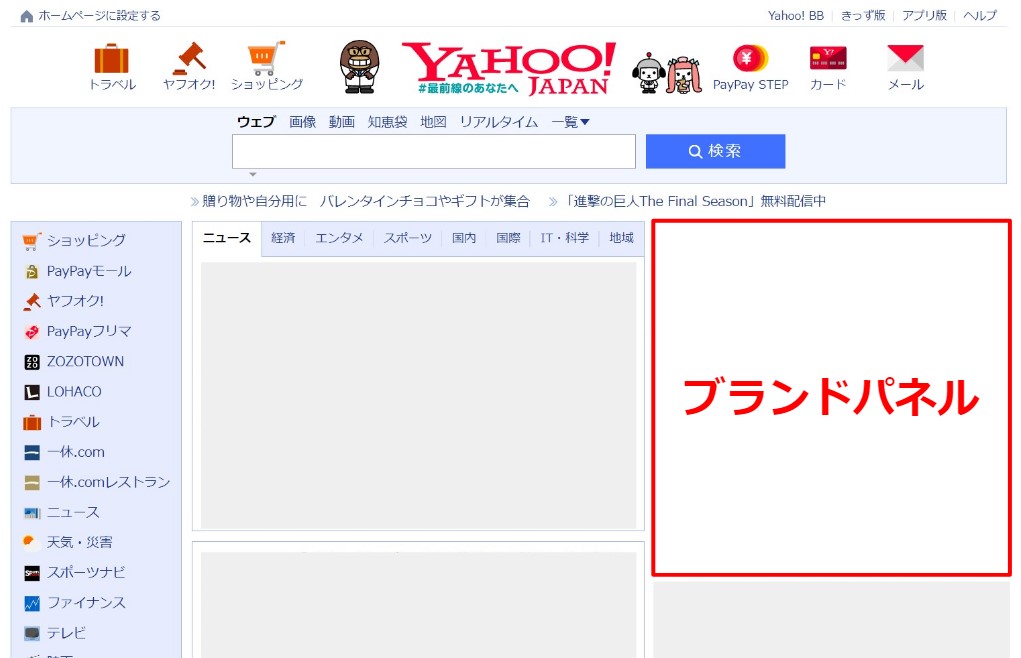The width and height of the screenshot is (1021, 658).
Task: Open the sidebar 天気・災害 link text
Action: [79, 542]
